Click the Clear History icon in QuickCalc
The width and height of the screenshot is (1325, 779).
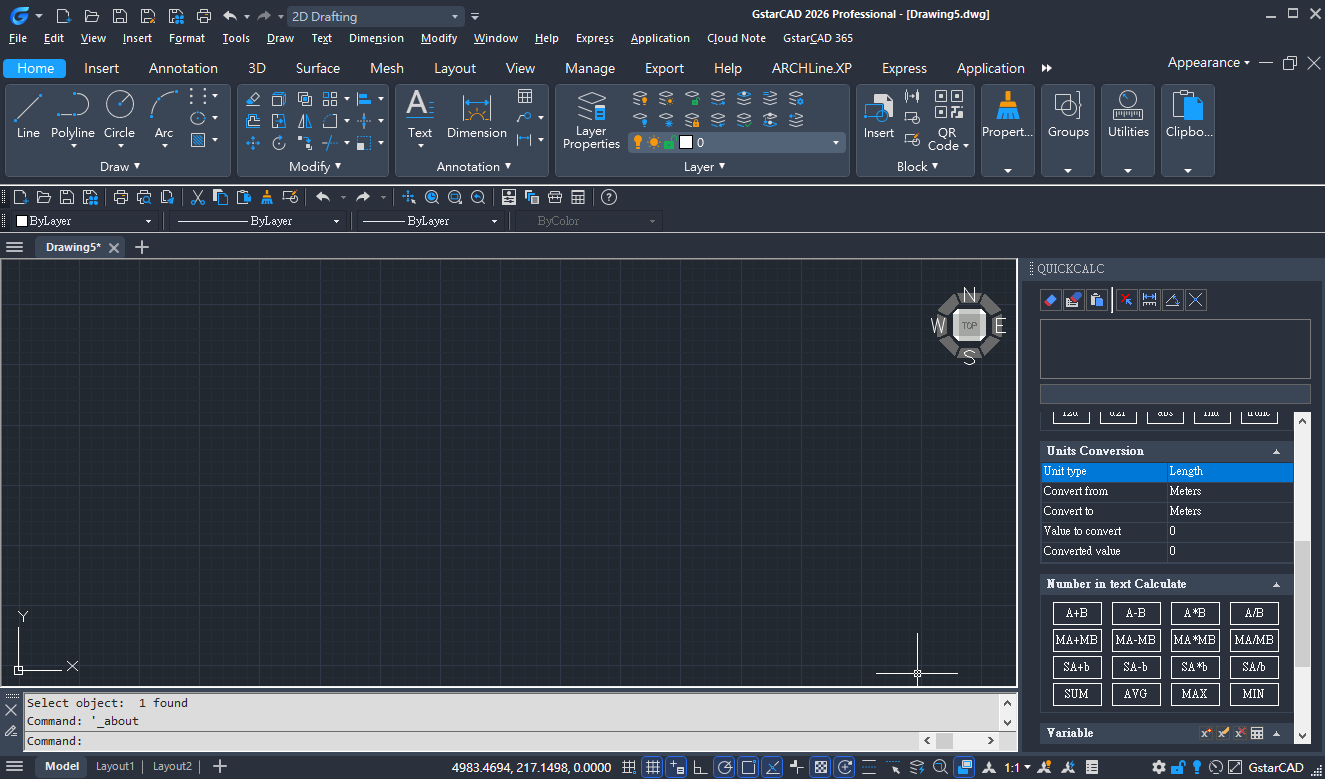click(1073, 299)
